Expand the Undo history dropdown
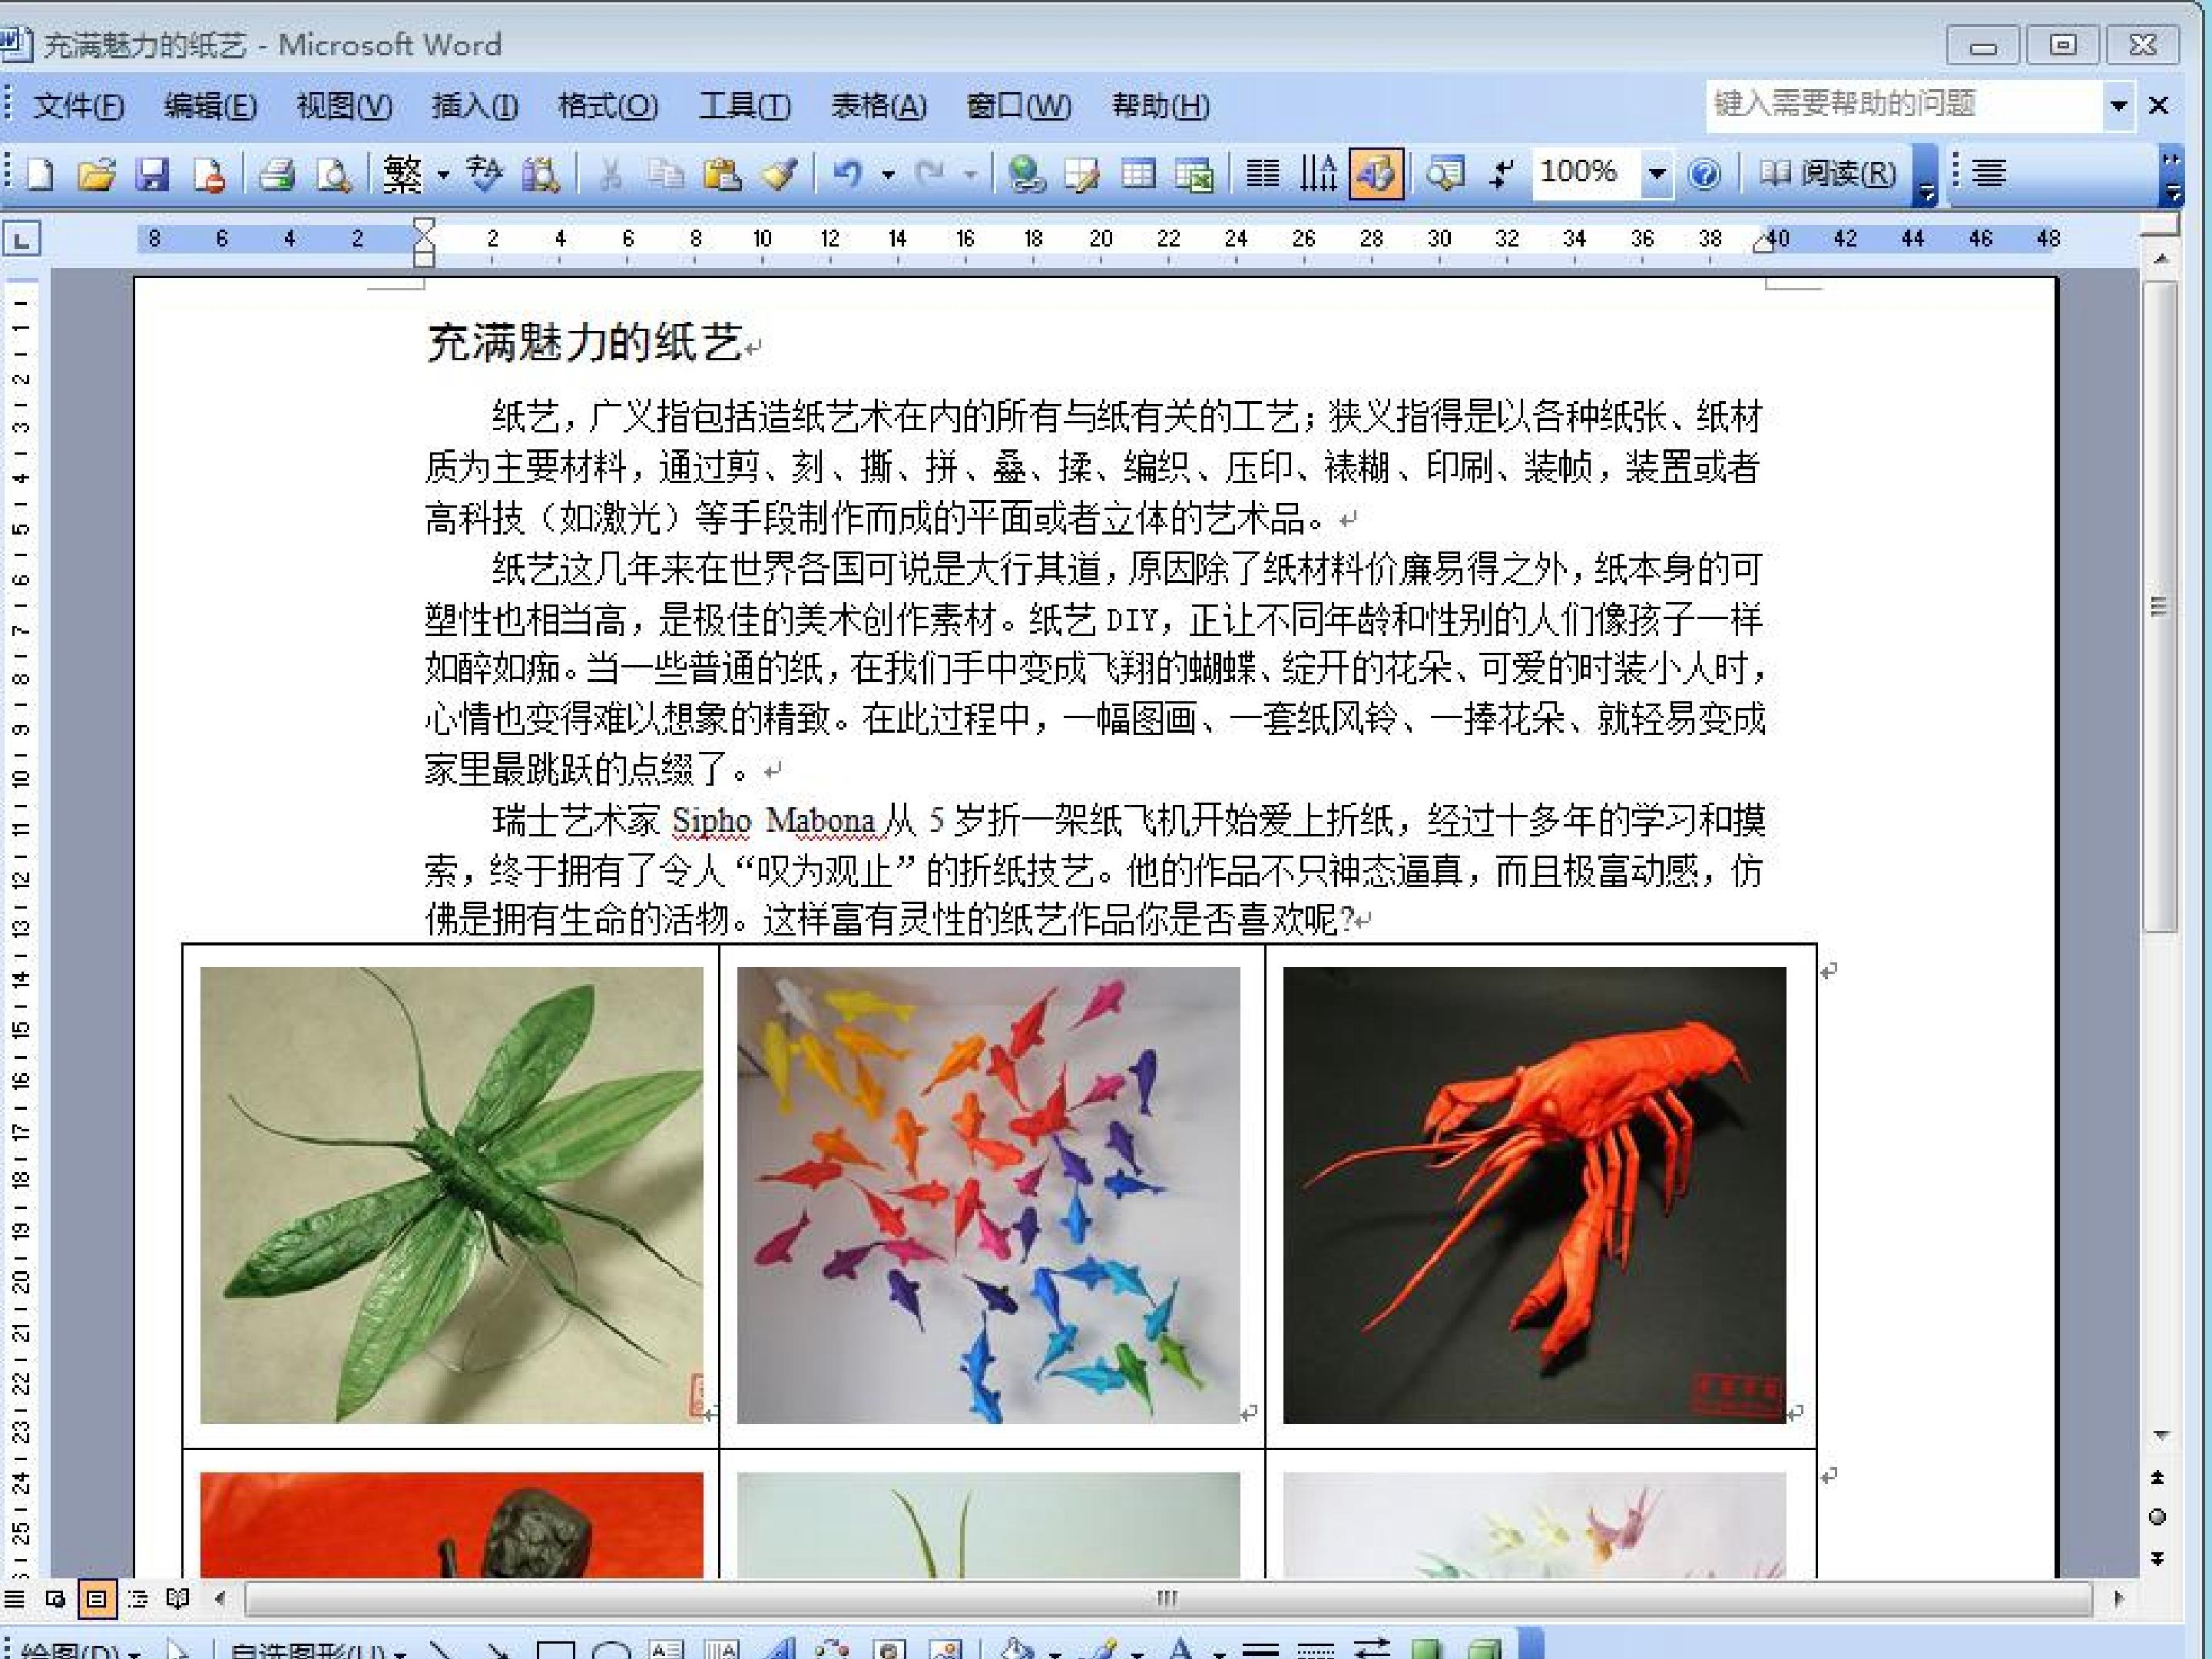This screenshot has height=1659, width=2212. [x=888, y=176]
